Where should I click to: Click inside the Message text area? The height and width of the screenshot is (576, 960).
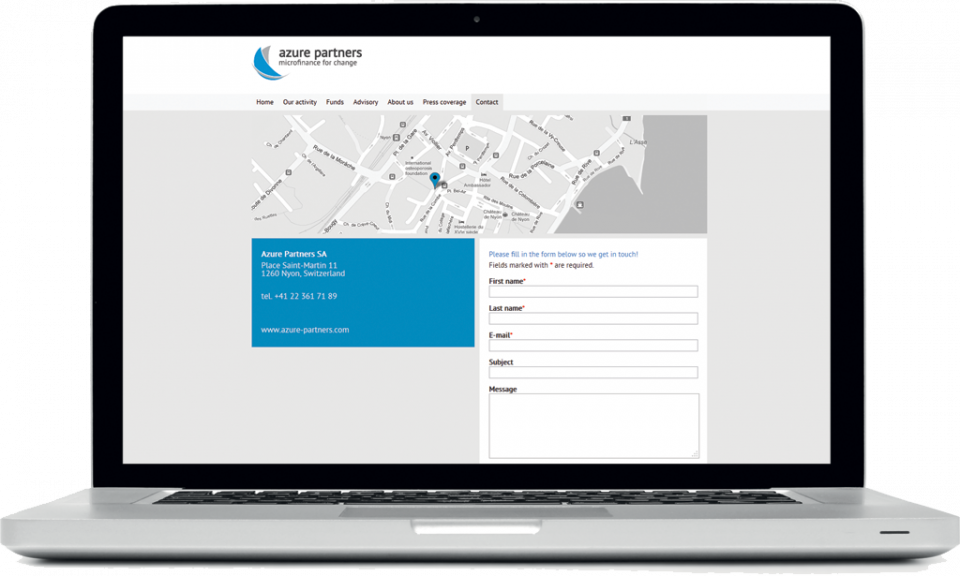pyautogui.click(x=593, y=425)
